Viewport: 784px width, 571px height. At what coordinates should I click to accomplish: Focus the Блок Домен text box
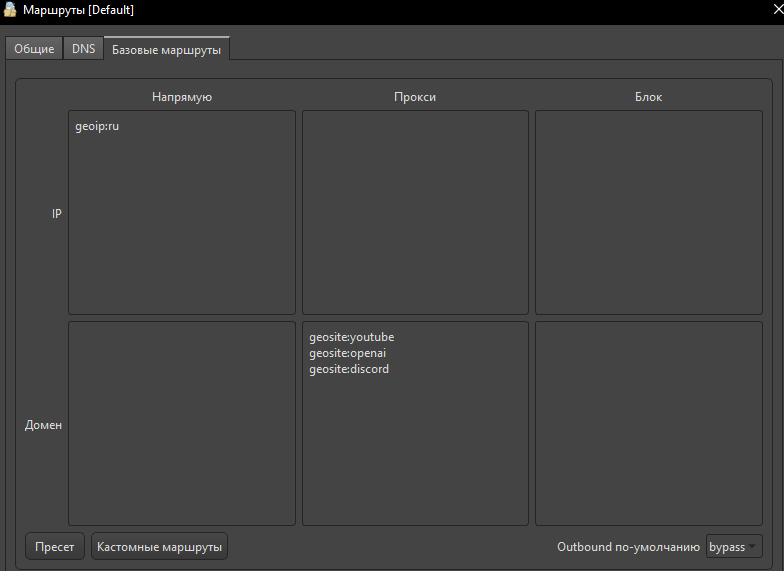click(649, 424)
